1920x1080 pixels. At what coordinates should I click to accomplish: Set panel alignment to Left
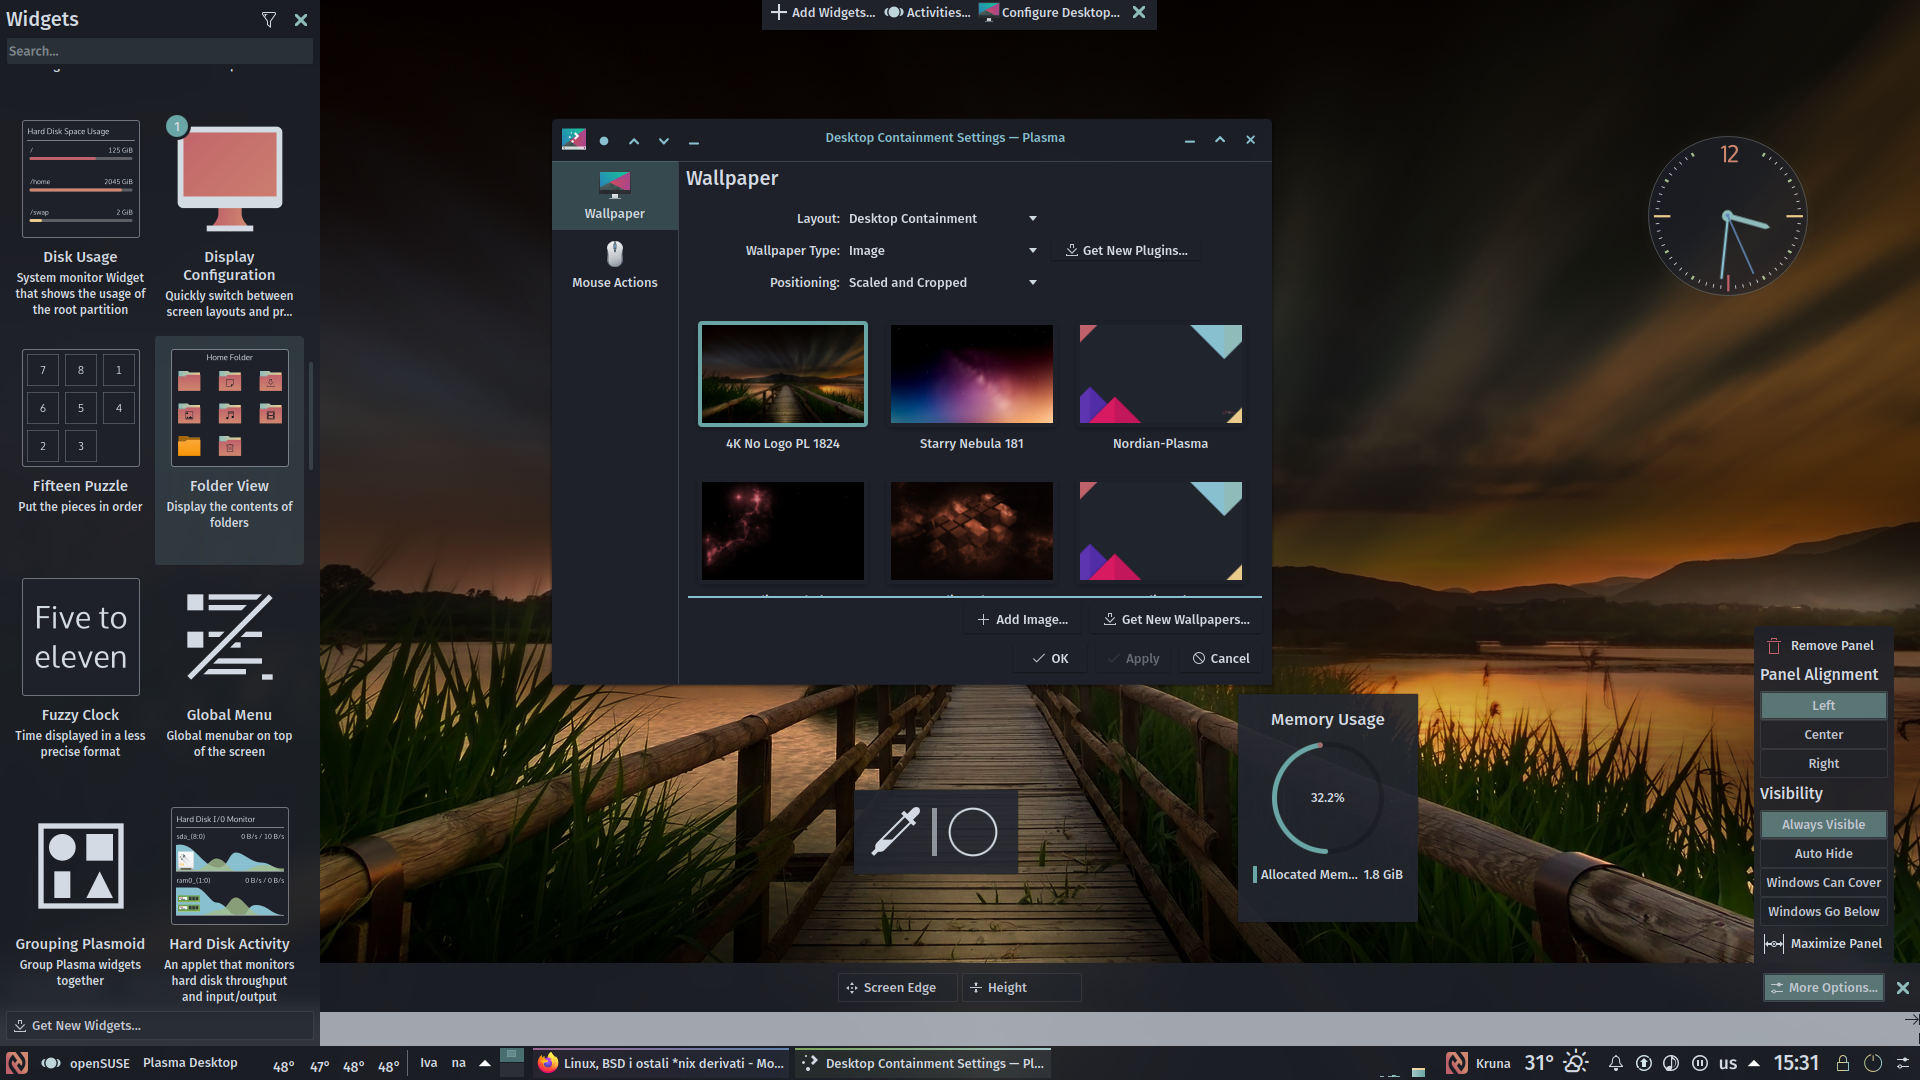click(1823, 706)
